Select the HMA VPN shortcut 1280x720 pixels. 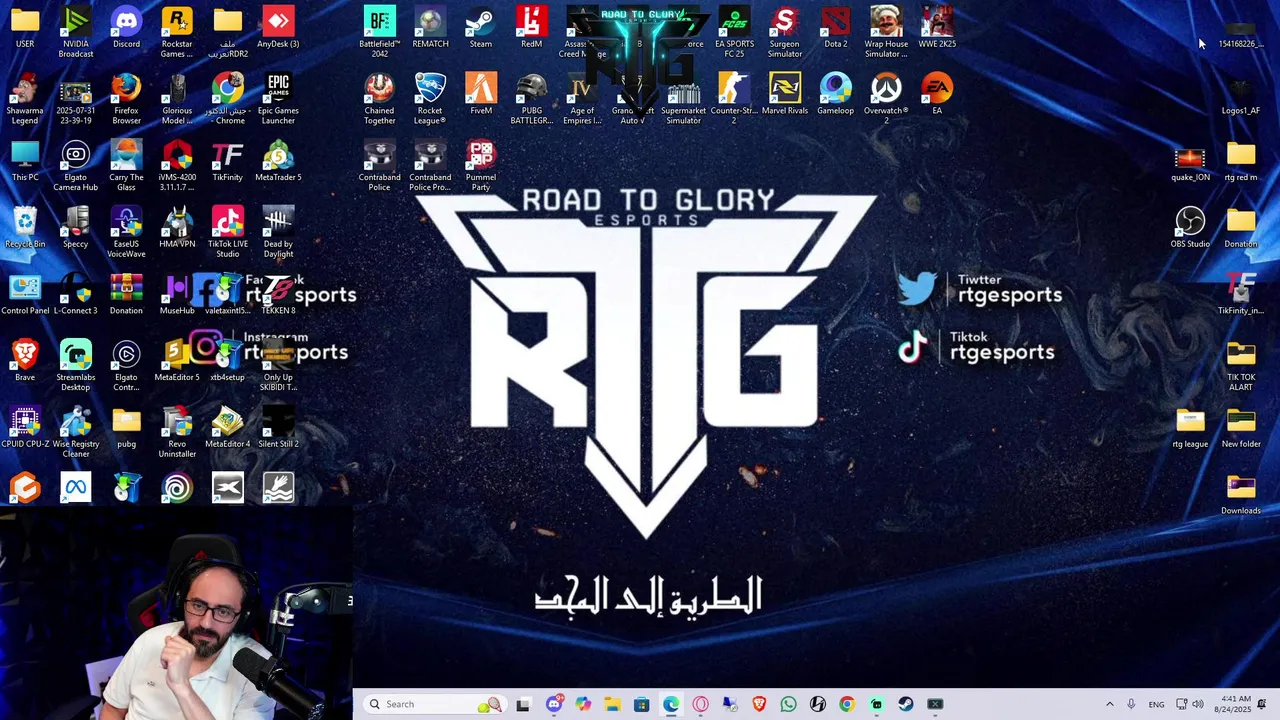(177, 227)
